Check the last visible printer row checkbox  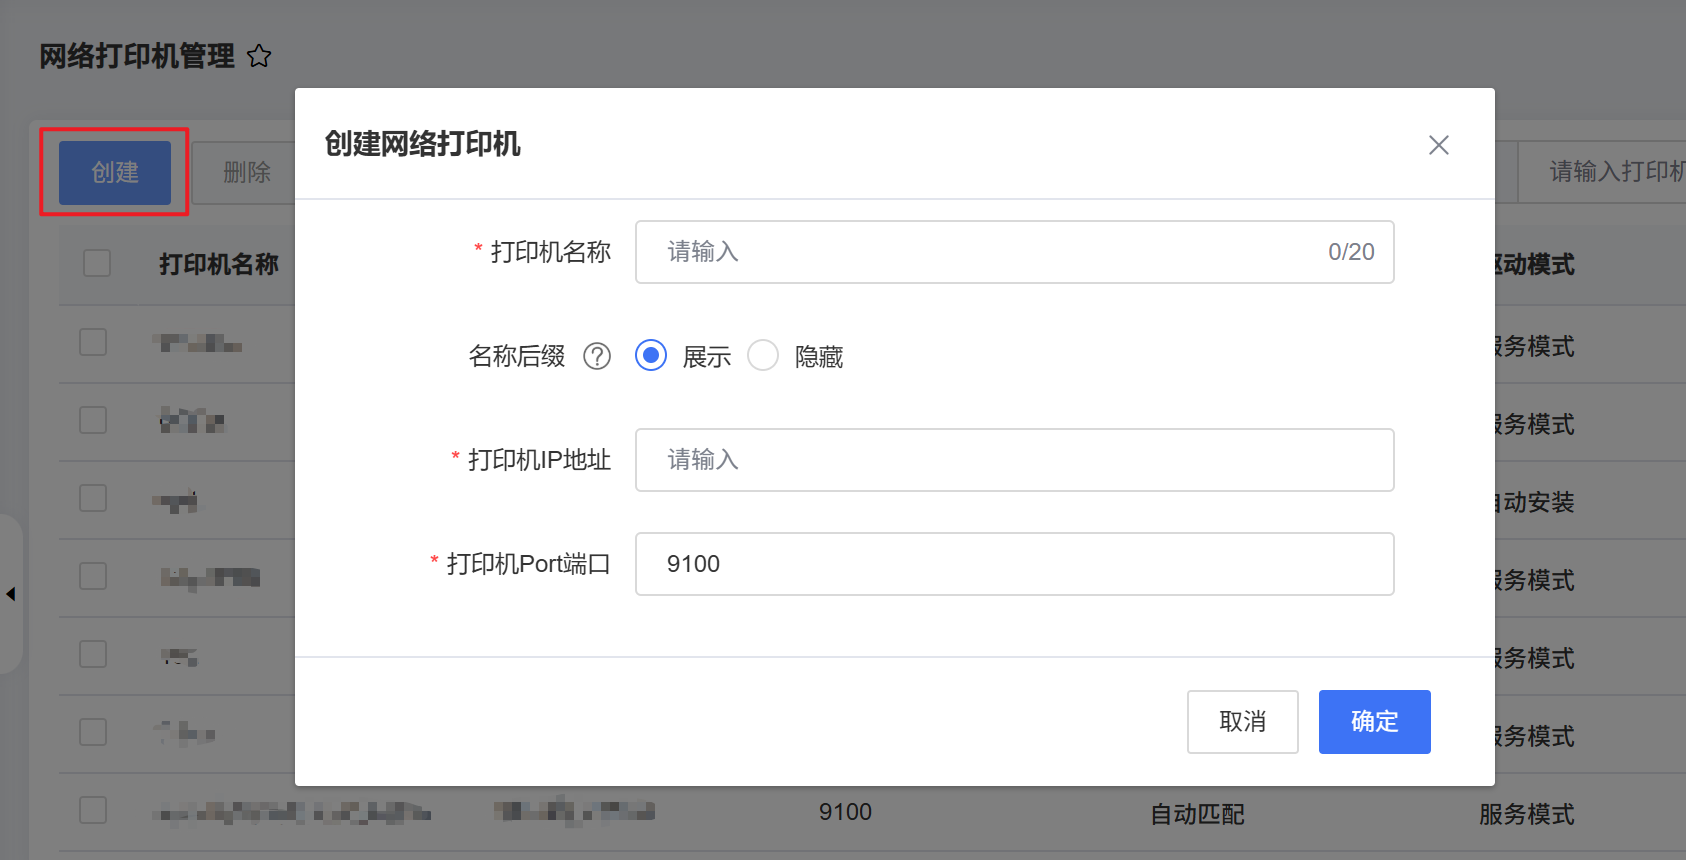93,810
